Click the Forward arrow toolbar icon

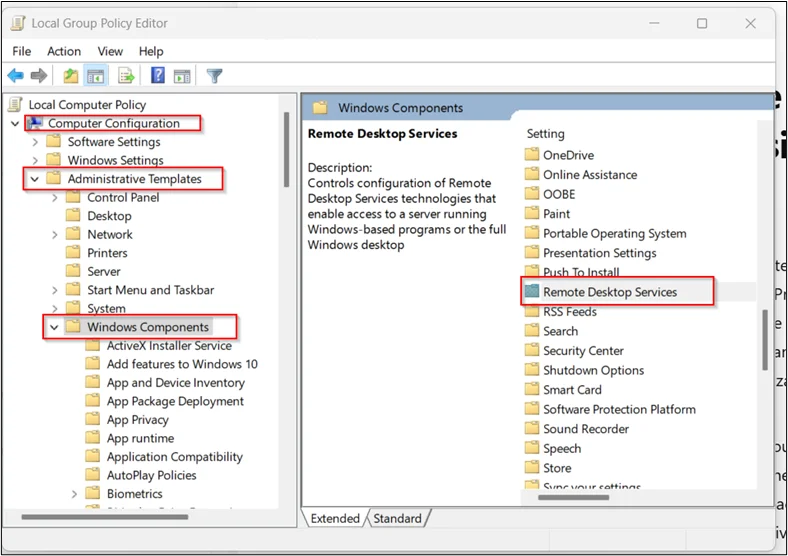(x=39, y=76)
